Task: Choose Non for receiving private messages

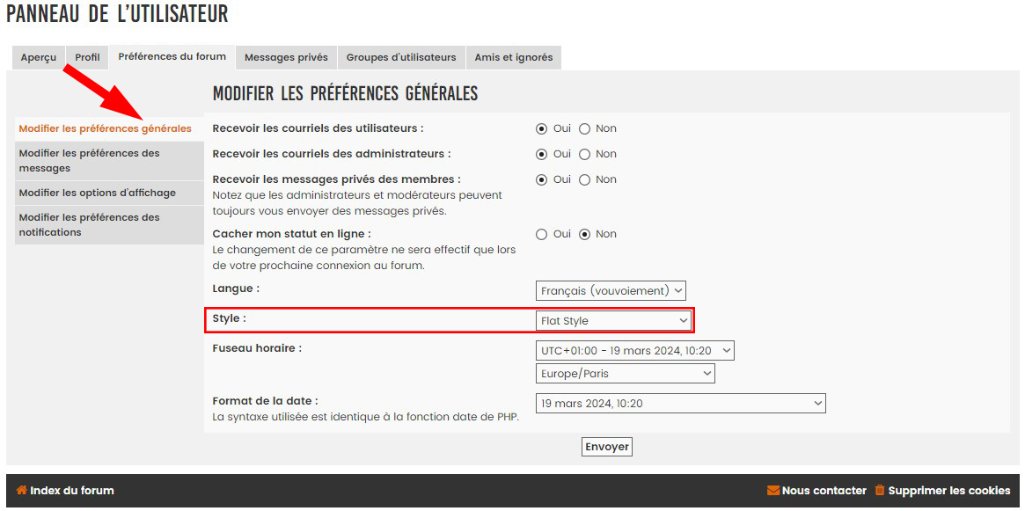Action: [x=585, y=181]
